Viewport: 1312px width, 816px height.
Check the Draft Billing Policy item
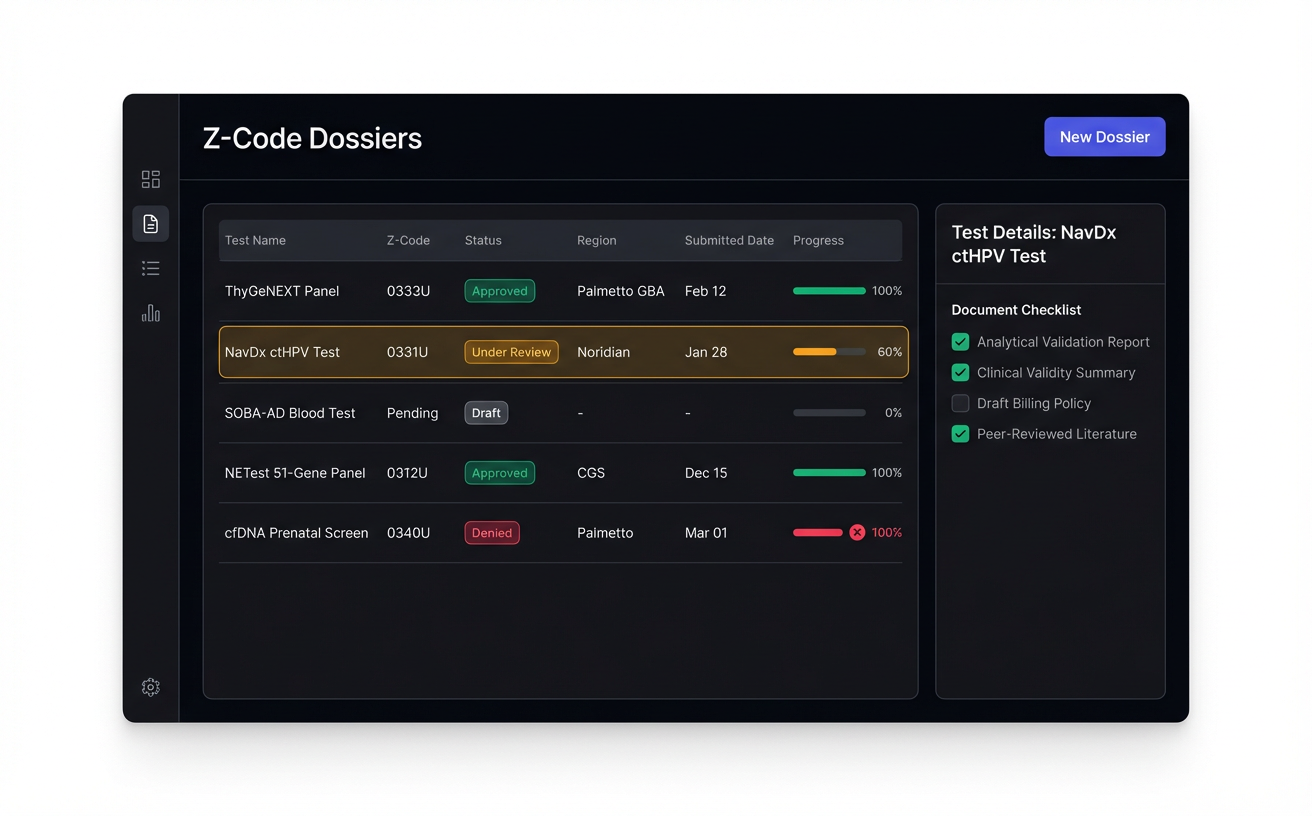click(x=960, y=403)
